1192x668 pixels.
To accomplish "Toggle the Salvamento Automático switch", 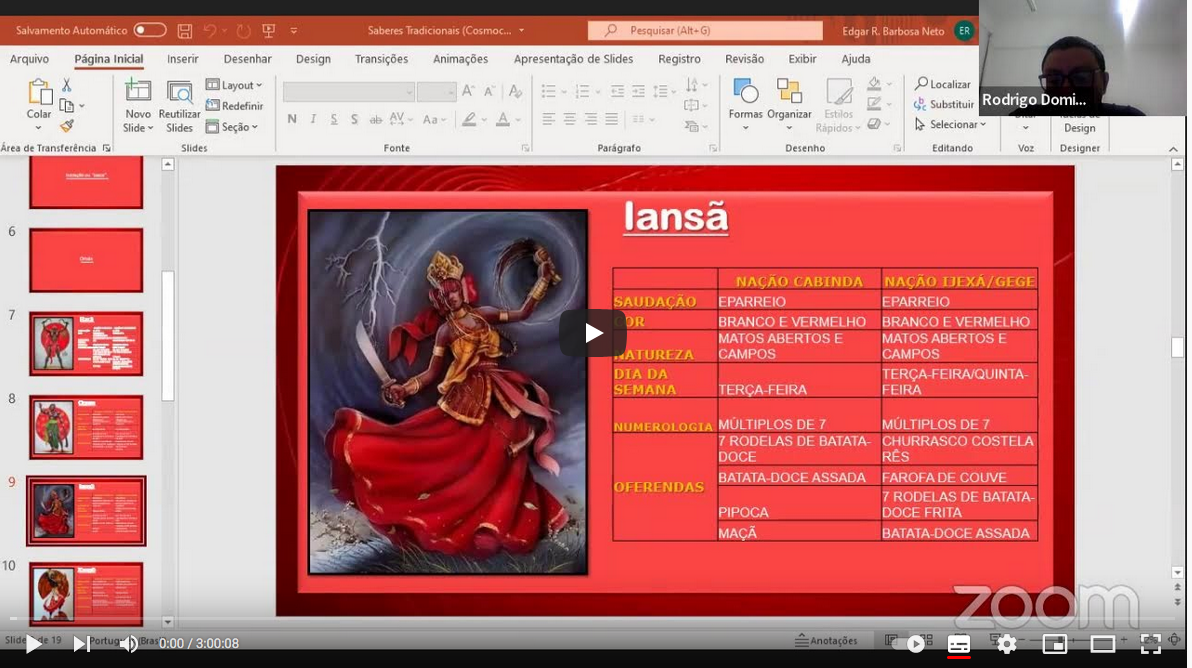I will tap(150, 30).
